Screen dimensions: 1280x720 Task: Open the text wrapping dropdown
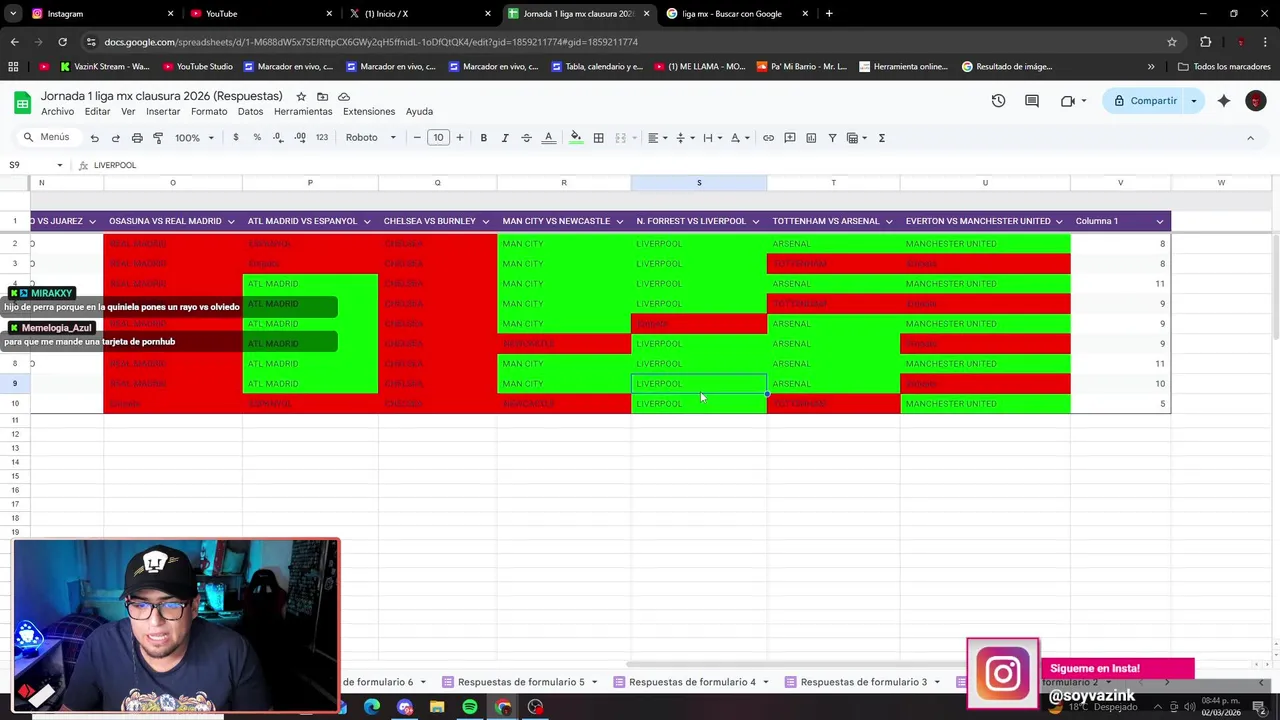click(711, 138)
